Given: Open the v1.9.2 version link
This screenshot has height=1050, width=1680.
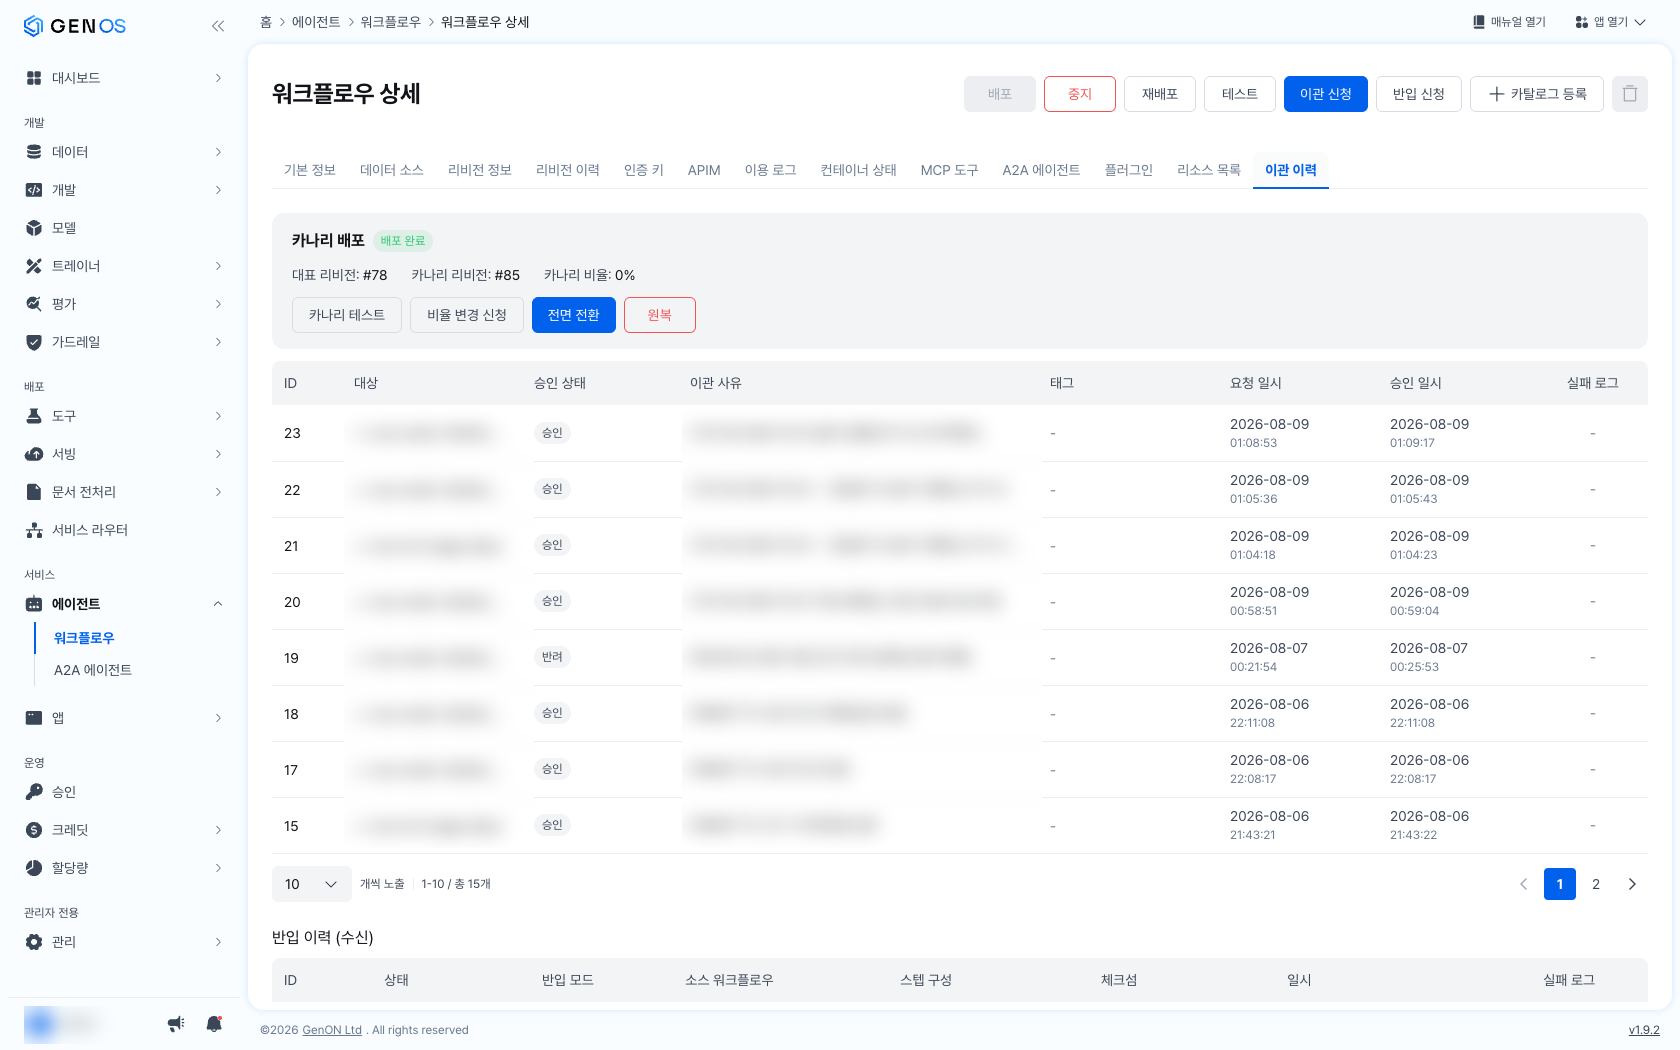Looking at the screenshot, I should pos(1644,1030).
